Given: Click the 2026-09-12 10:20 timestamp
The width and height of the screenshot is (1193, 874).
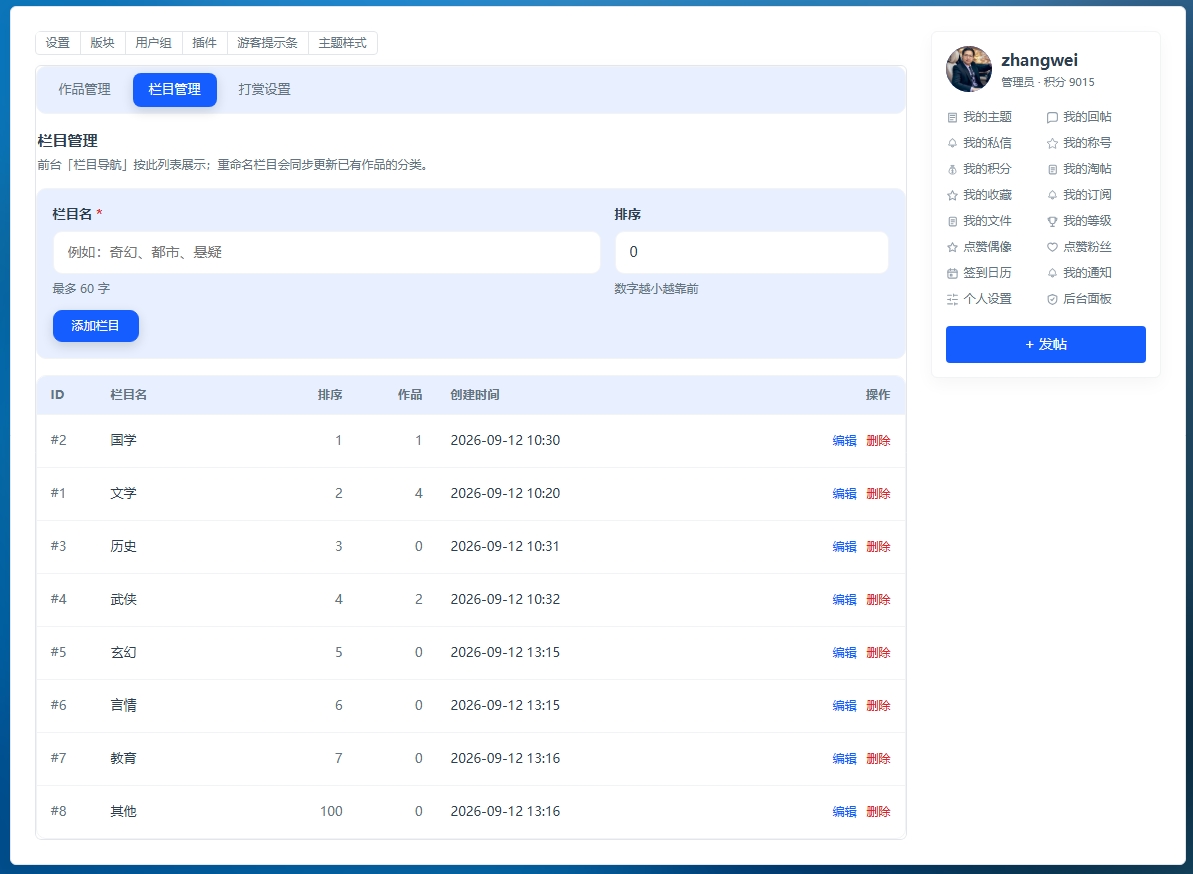Looking at the screenshot, I should coord(505,493).
